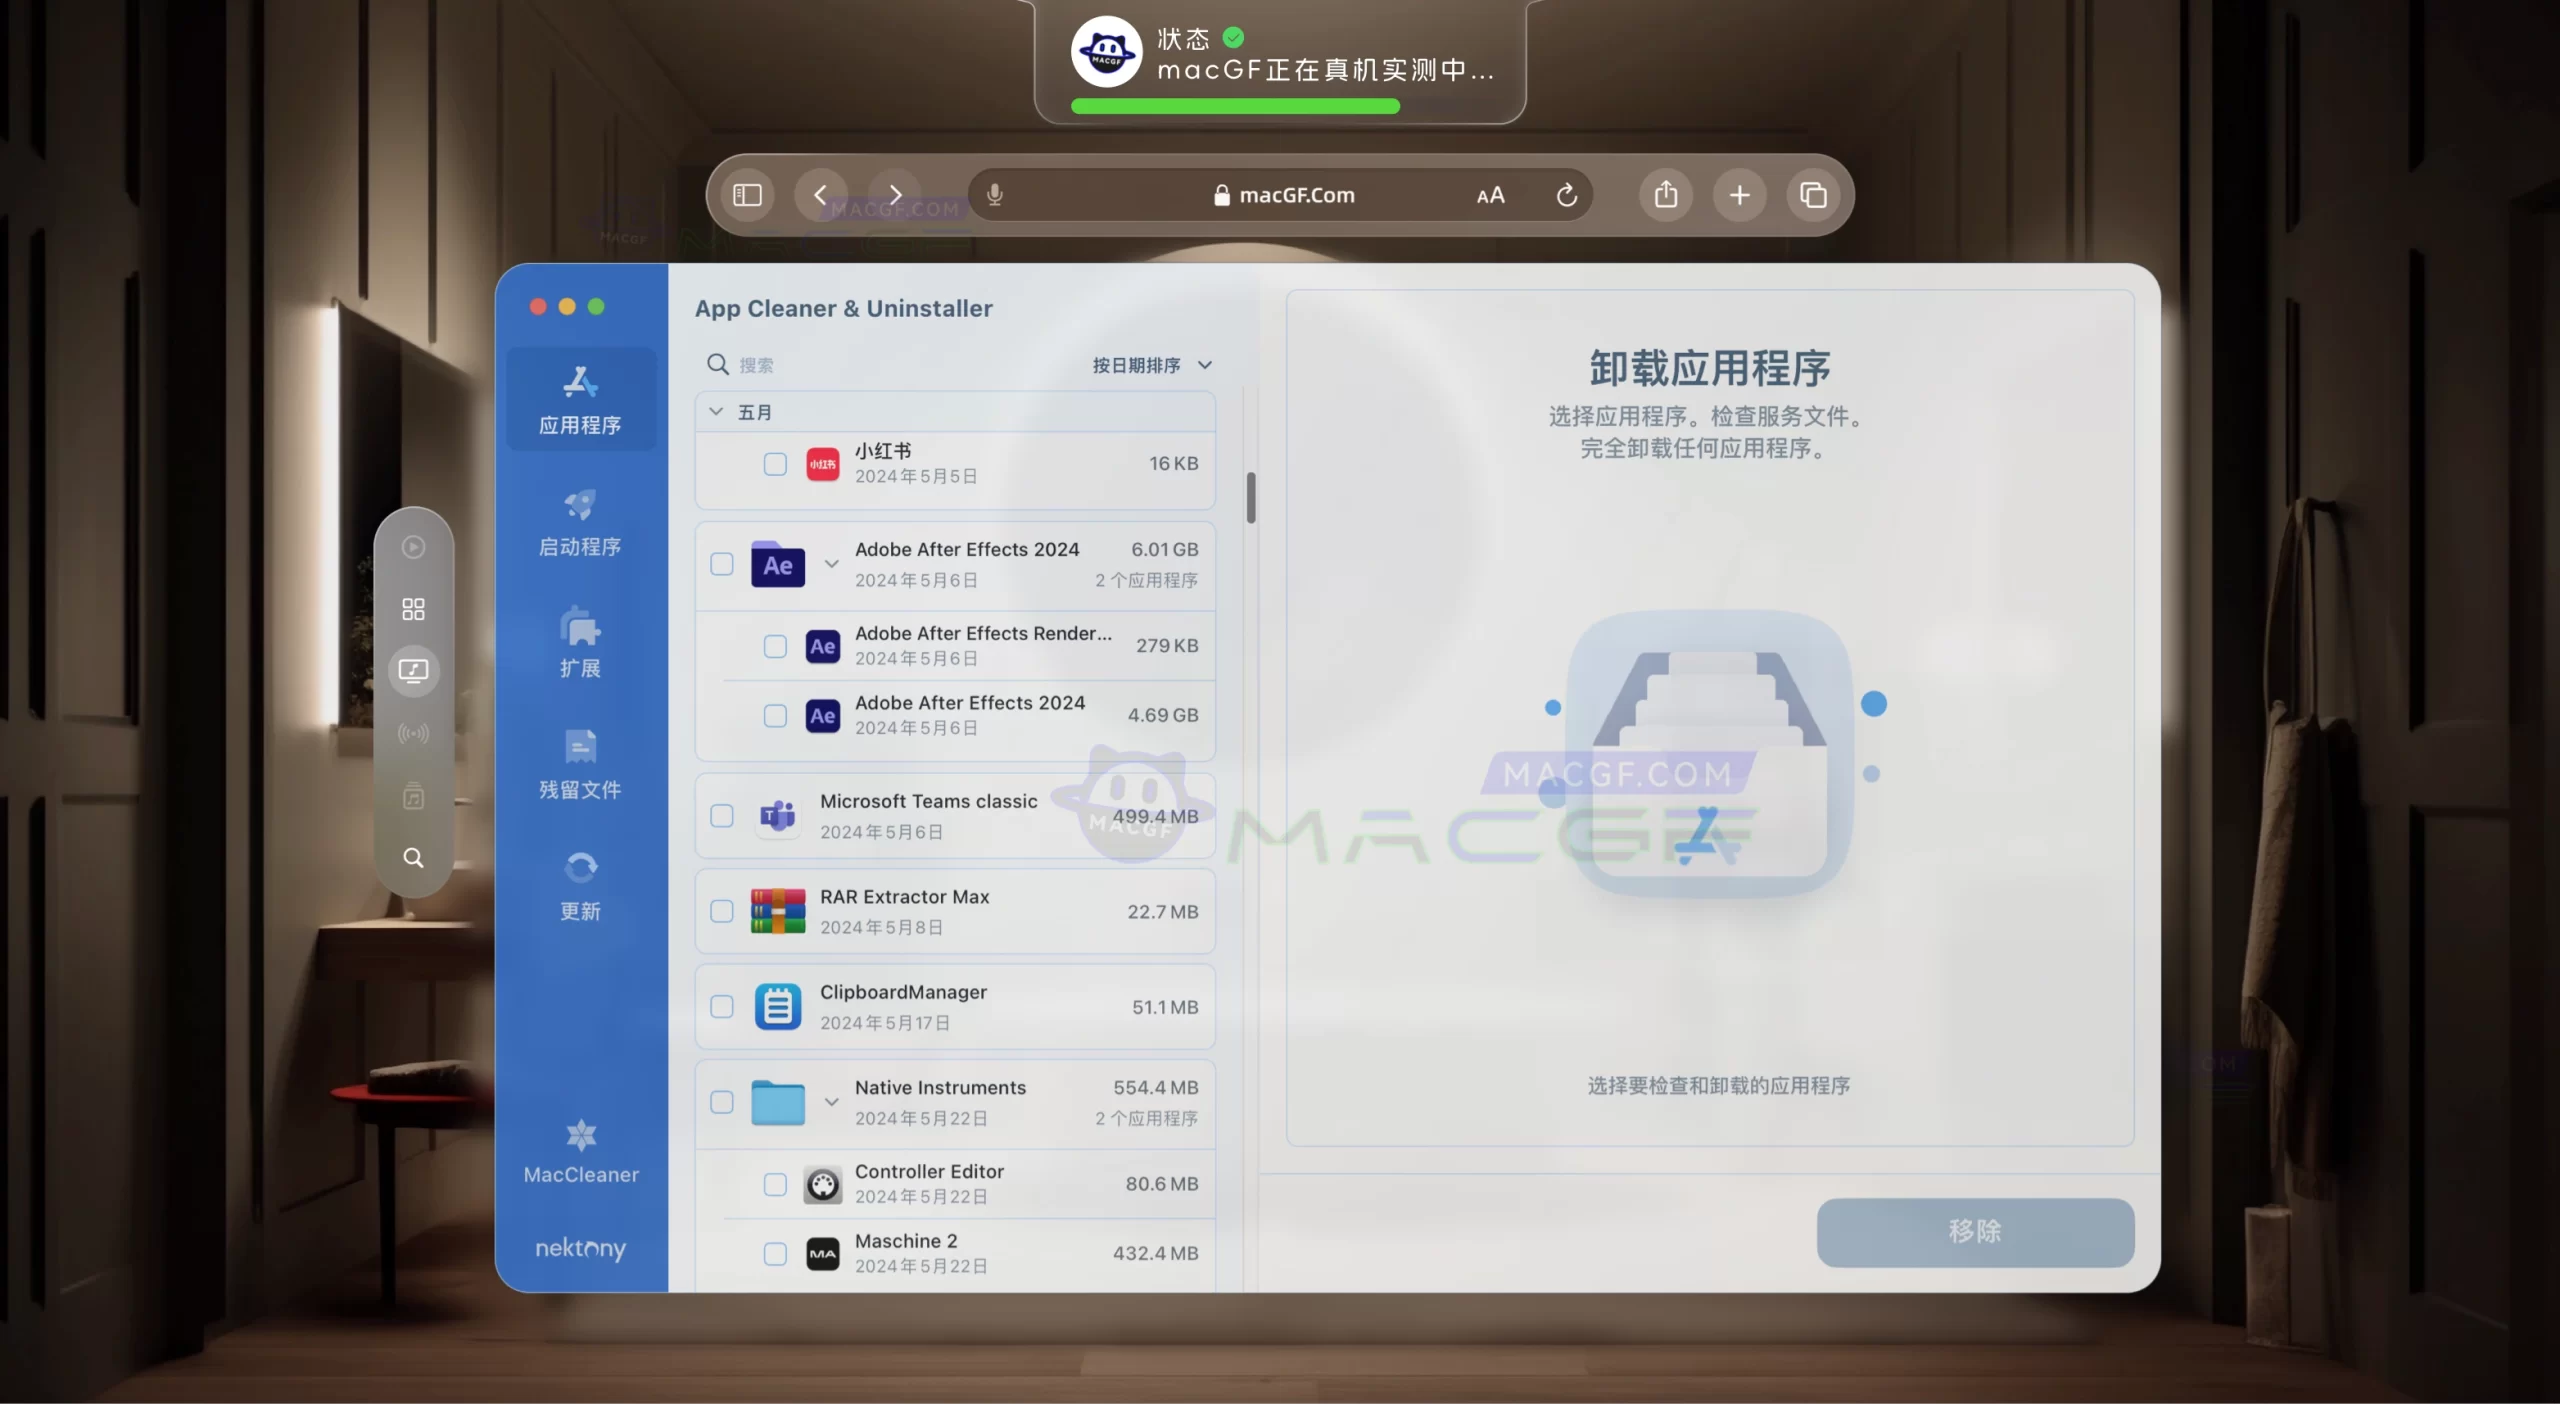
Task: Toggle the browser sidebar icon
Action: 747,195
